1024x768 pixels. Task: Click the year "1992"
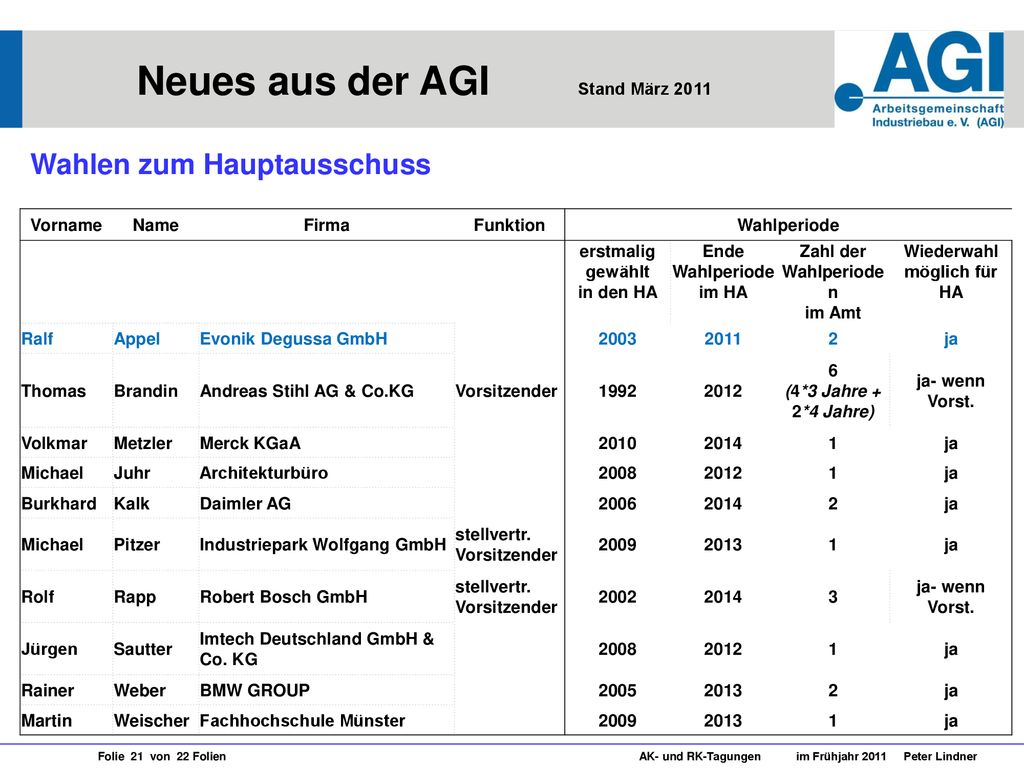click(617, 391)
